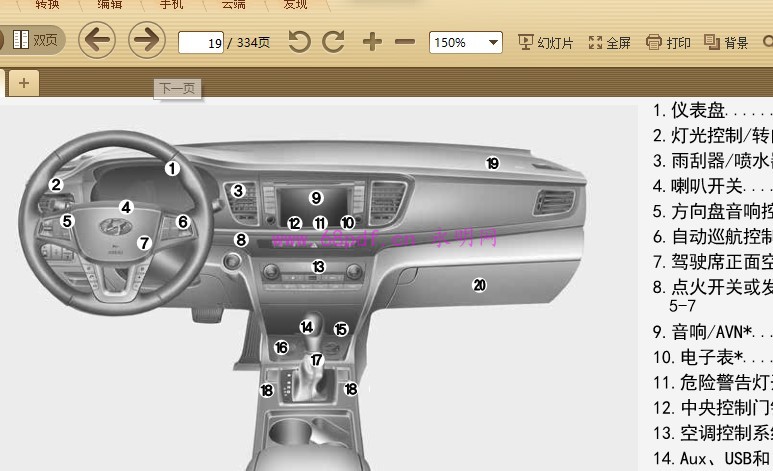Enter 全屏 fullscreen mode
The image size is (773, 471).
(x=610, y=42)
